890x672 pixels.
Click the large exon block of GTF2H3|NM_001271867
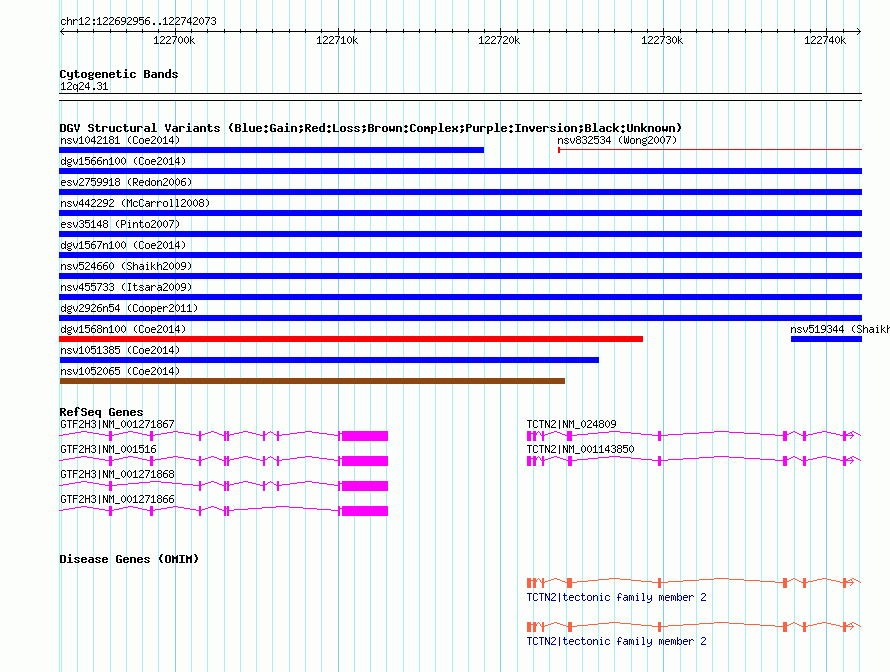point(365,436)
